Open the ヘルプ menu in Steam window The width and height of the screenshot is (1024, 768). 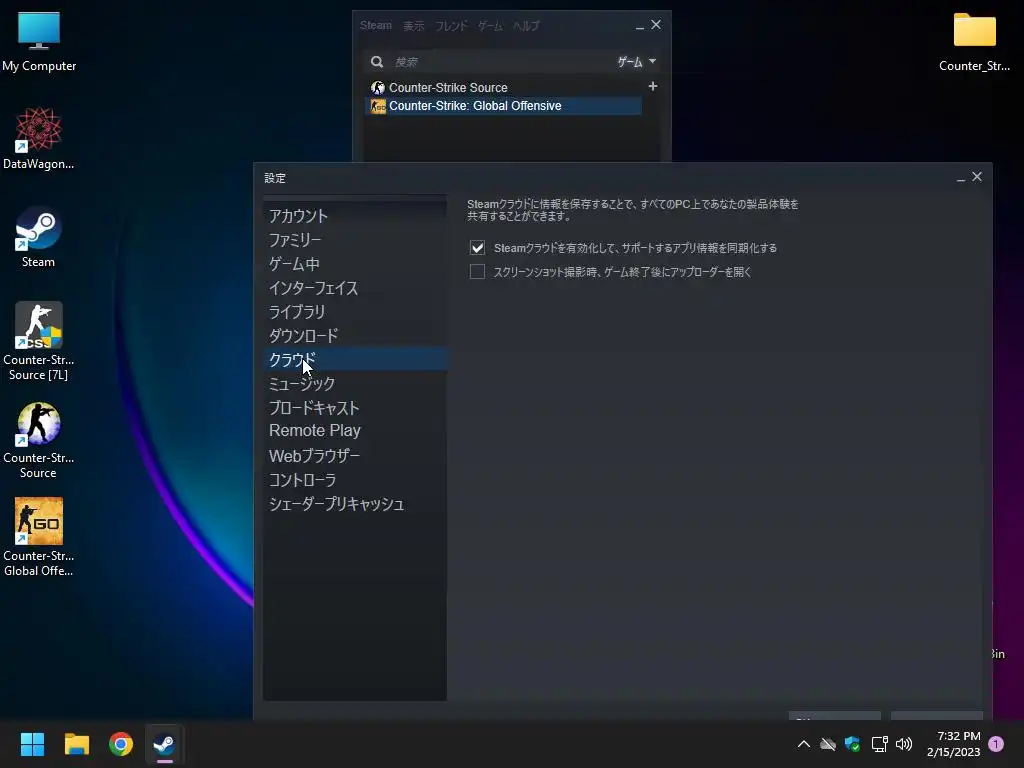tap(526, 25)
